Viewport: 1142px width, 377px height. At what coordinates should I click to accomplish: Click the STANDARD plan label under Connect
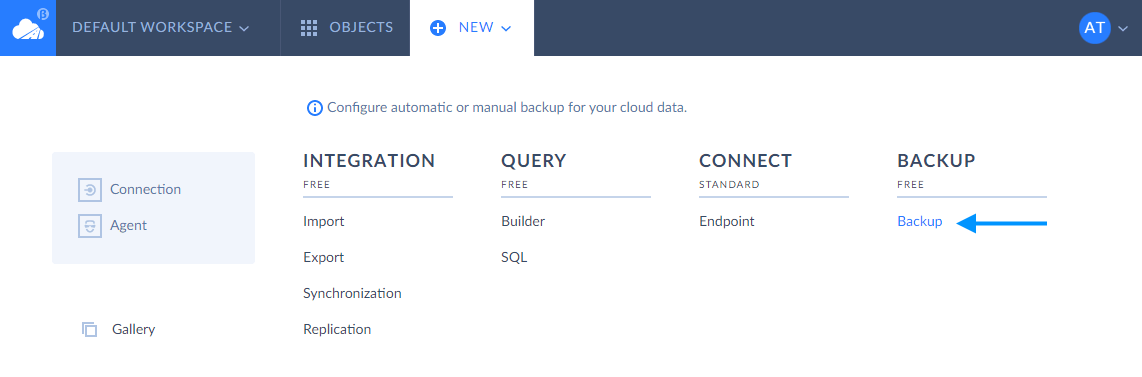(729, 185)
